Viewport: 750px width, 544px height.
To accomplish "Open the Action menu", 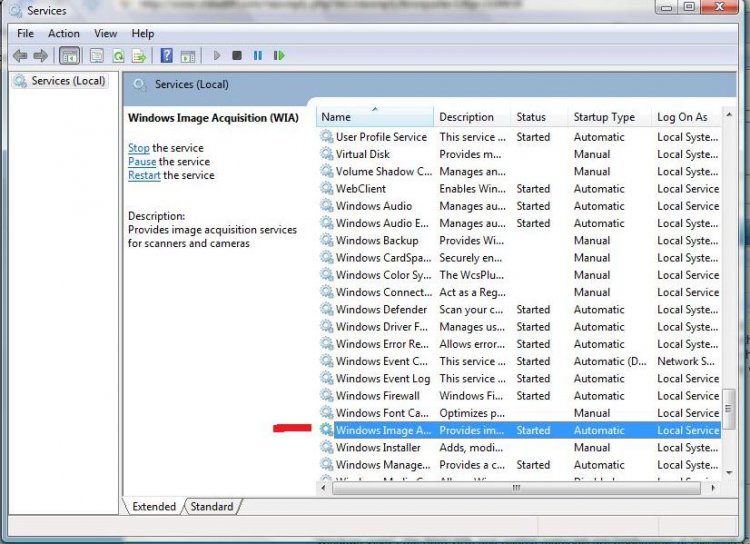I will [x=64, y=33].
